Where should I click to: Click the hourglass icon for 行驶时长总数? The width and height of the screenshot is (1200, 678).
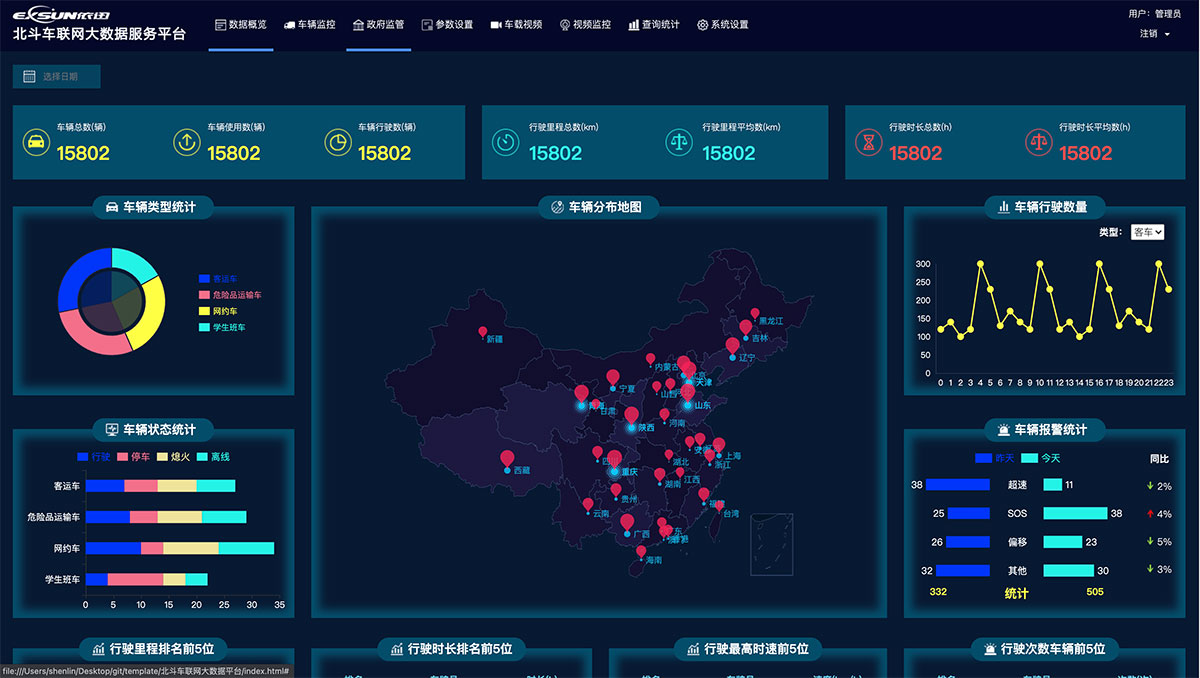tap(869, 142)
